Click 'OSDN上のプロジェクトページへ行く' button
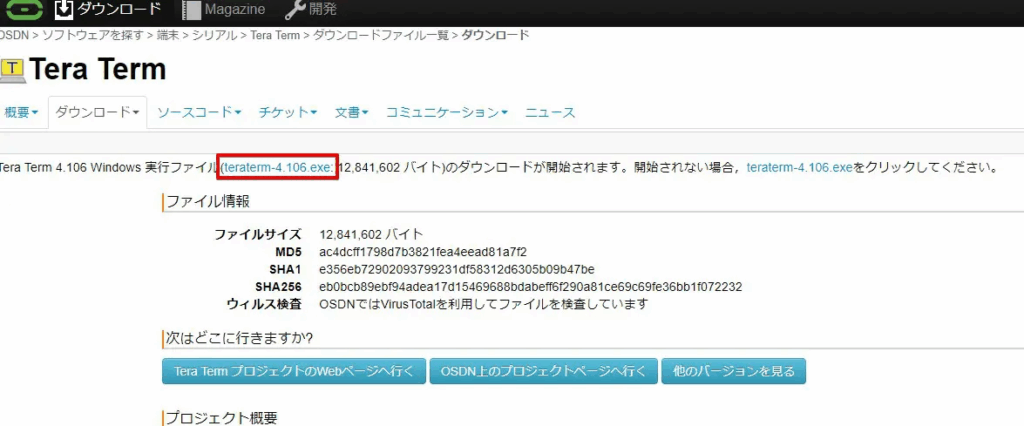1024x426 pixels. [544, 372]
